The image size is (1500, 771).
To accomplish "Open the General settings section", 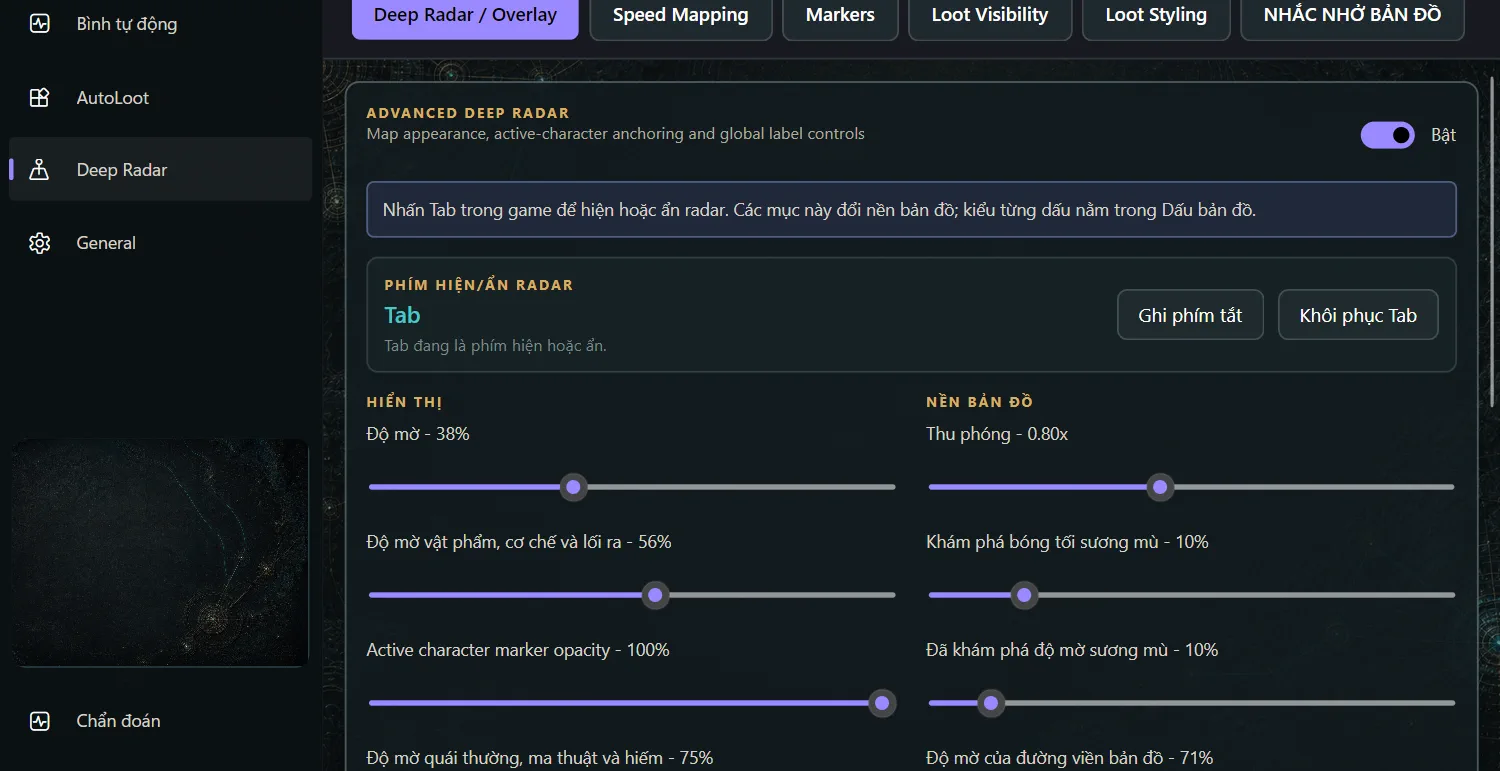I will coord(160,243).
